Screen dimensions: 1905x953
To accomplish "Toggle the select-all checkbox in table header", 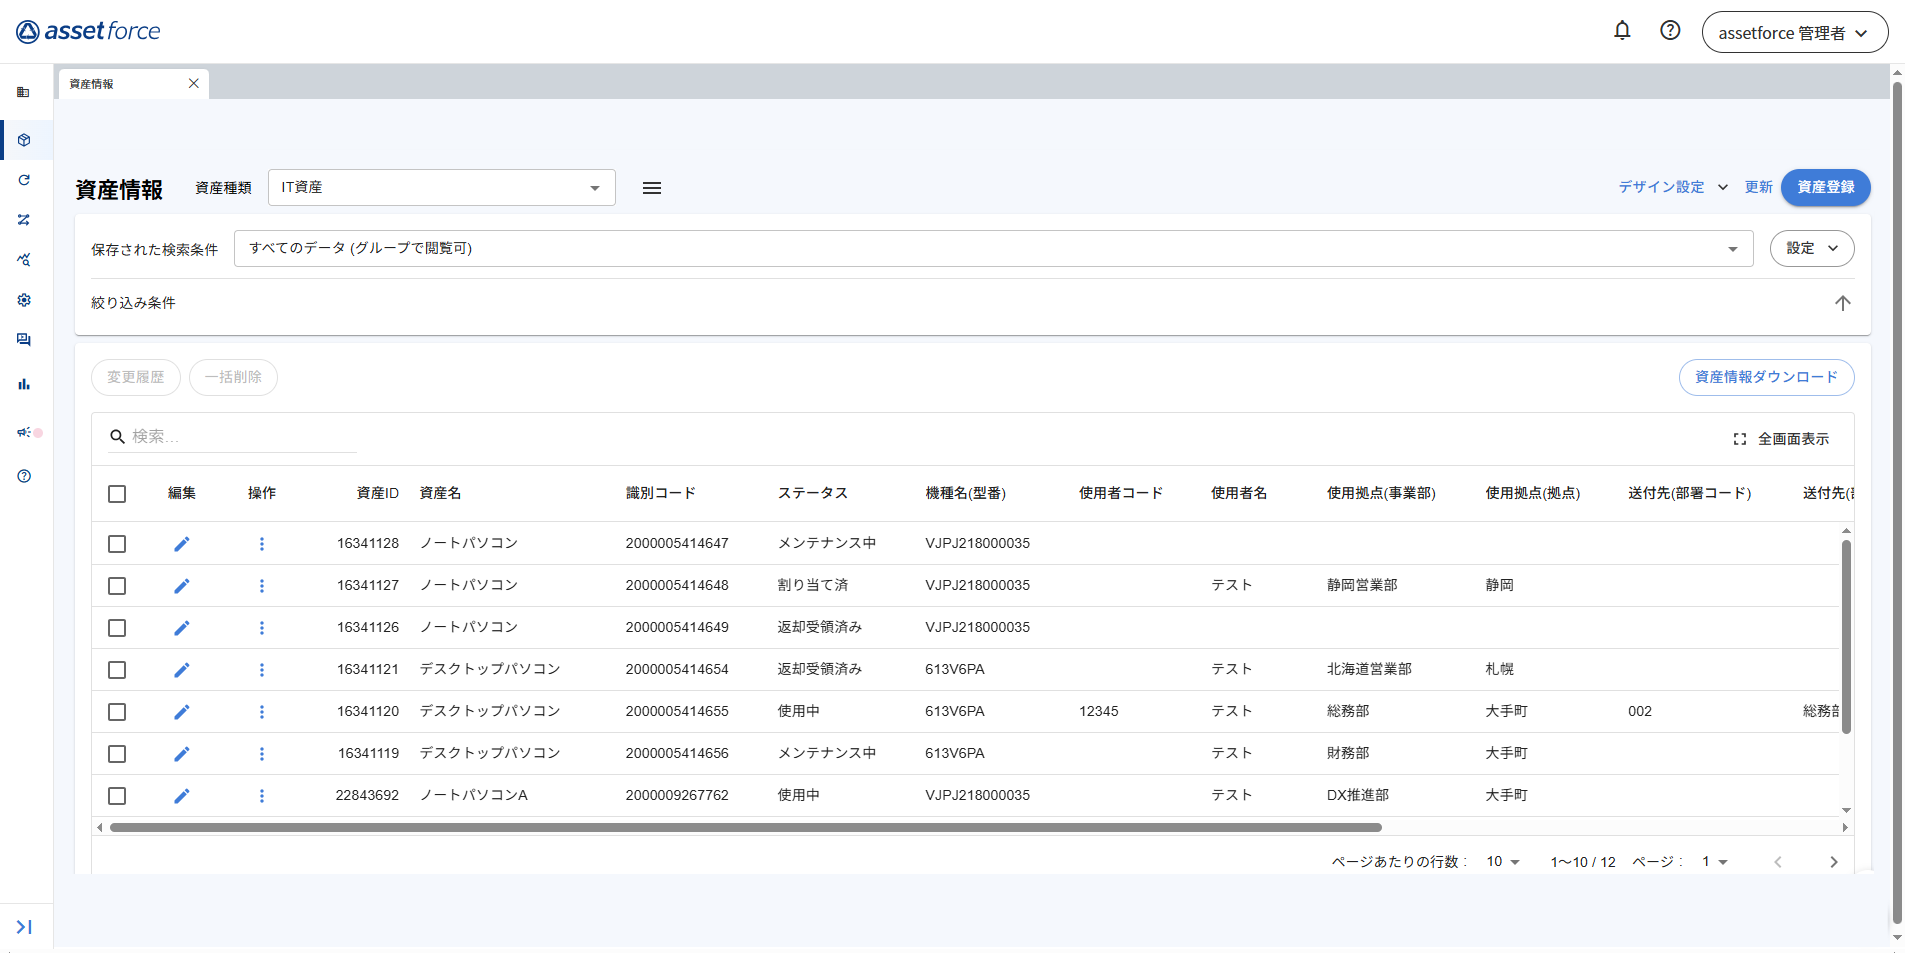I will point(117,494).
